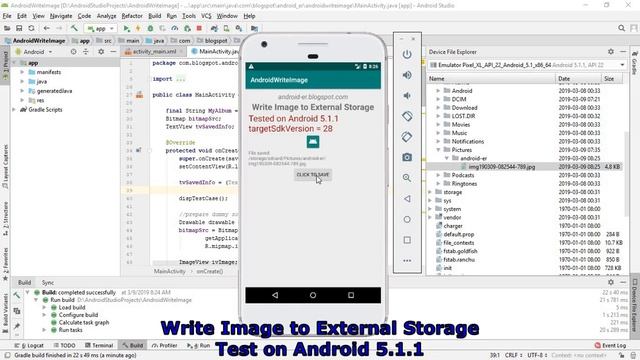This screenshot has width=640, height=360.
Task: Open Search Everywhere magnifier
Action: click(621, 28)
